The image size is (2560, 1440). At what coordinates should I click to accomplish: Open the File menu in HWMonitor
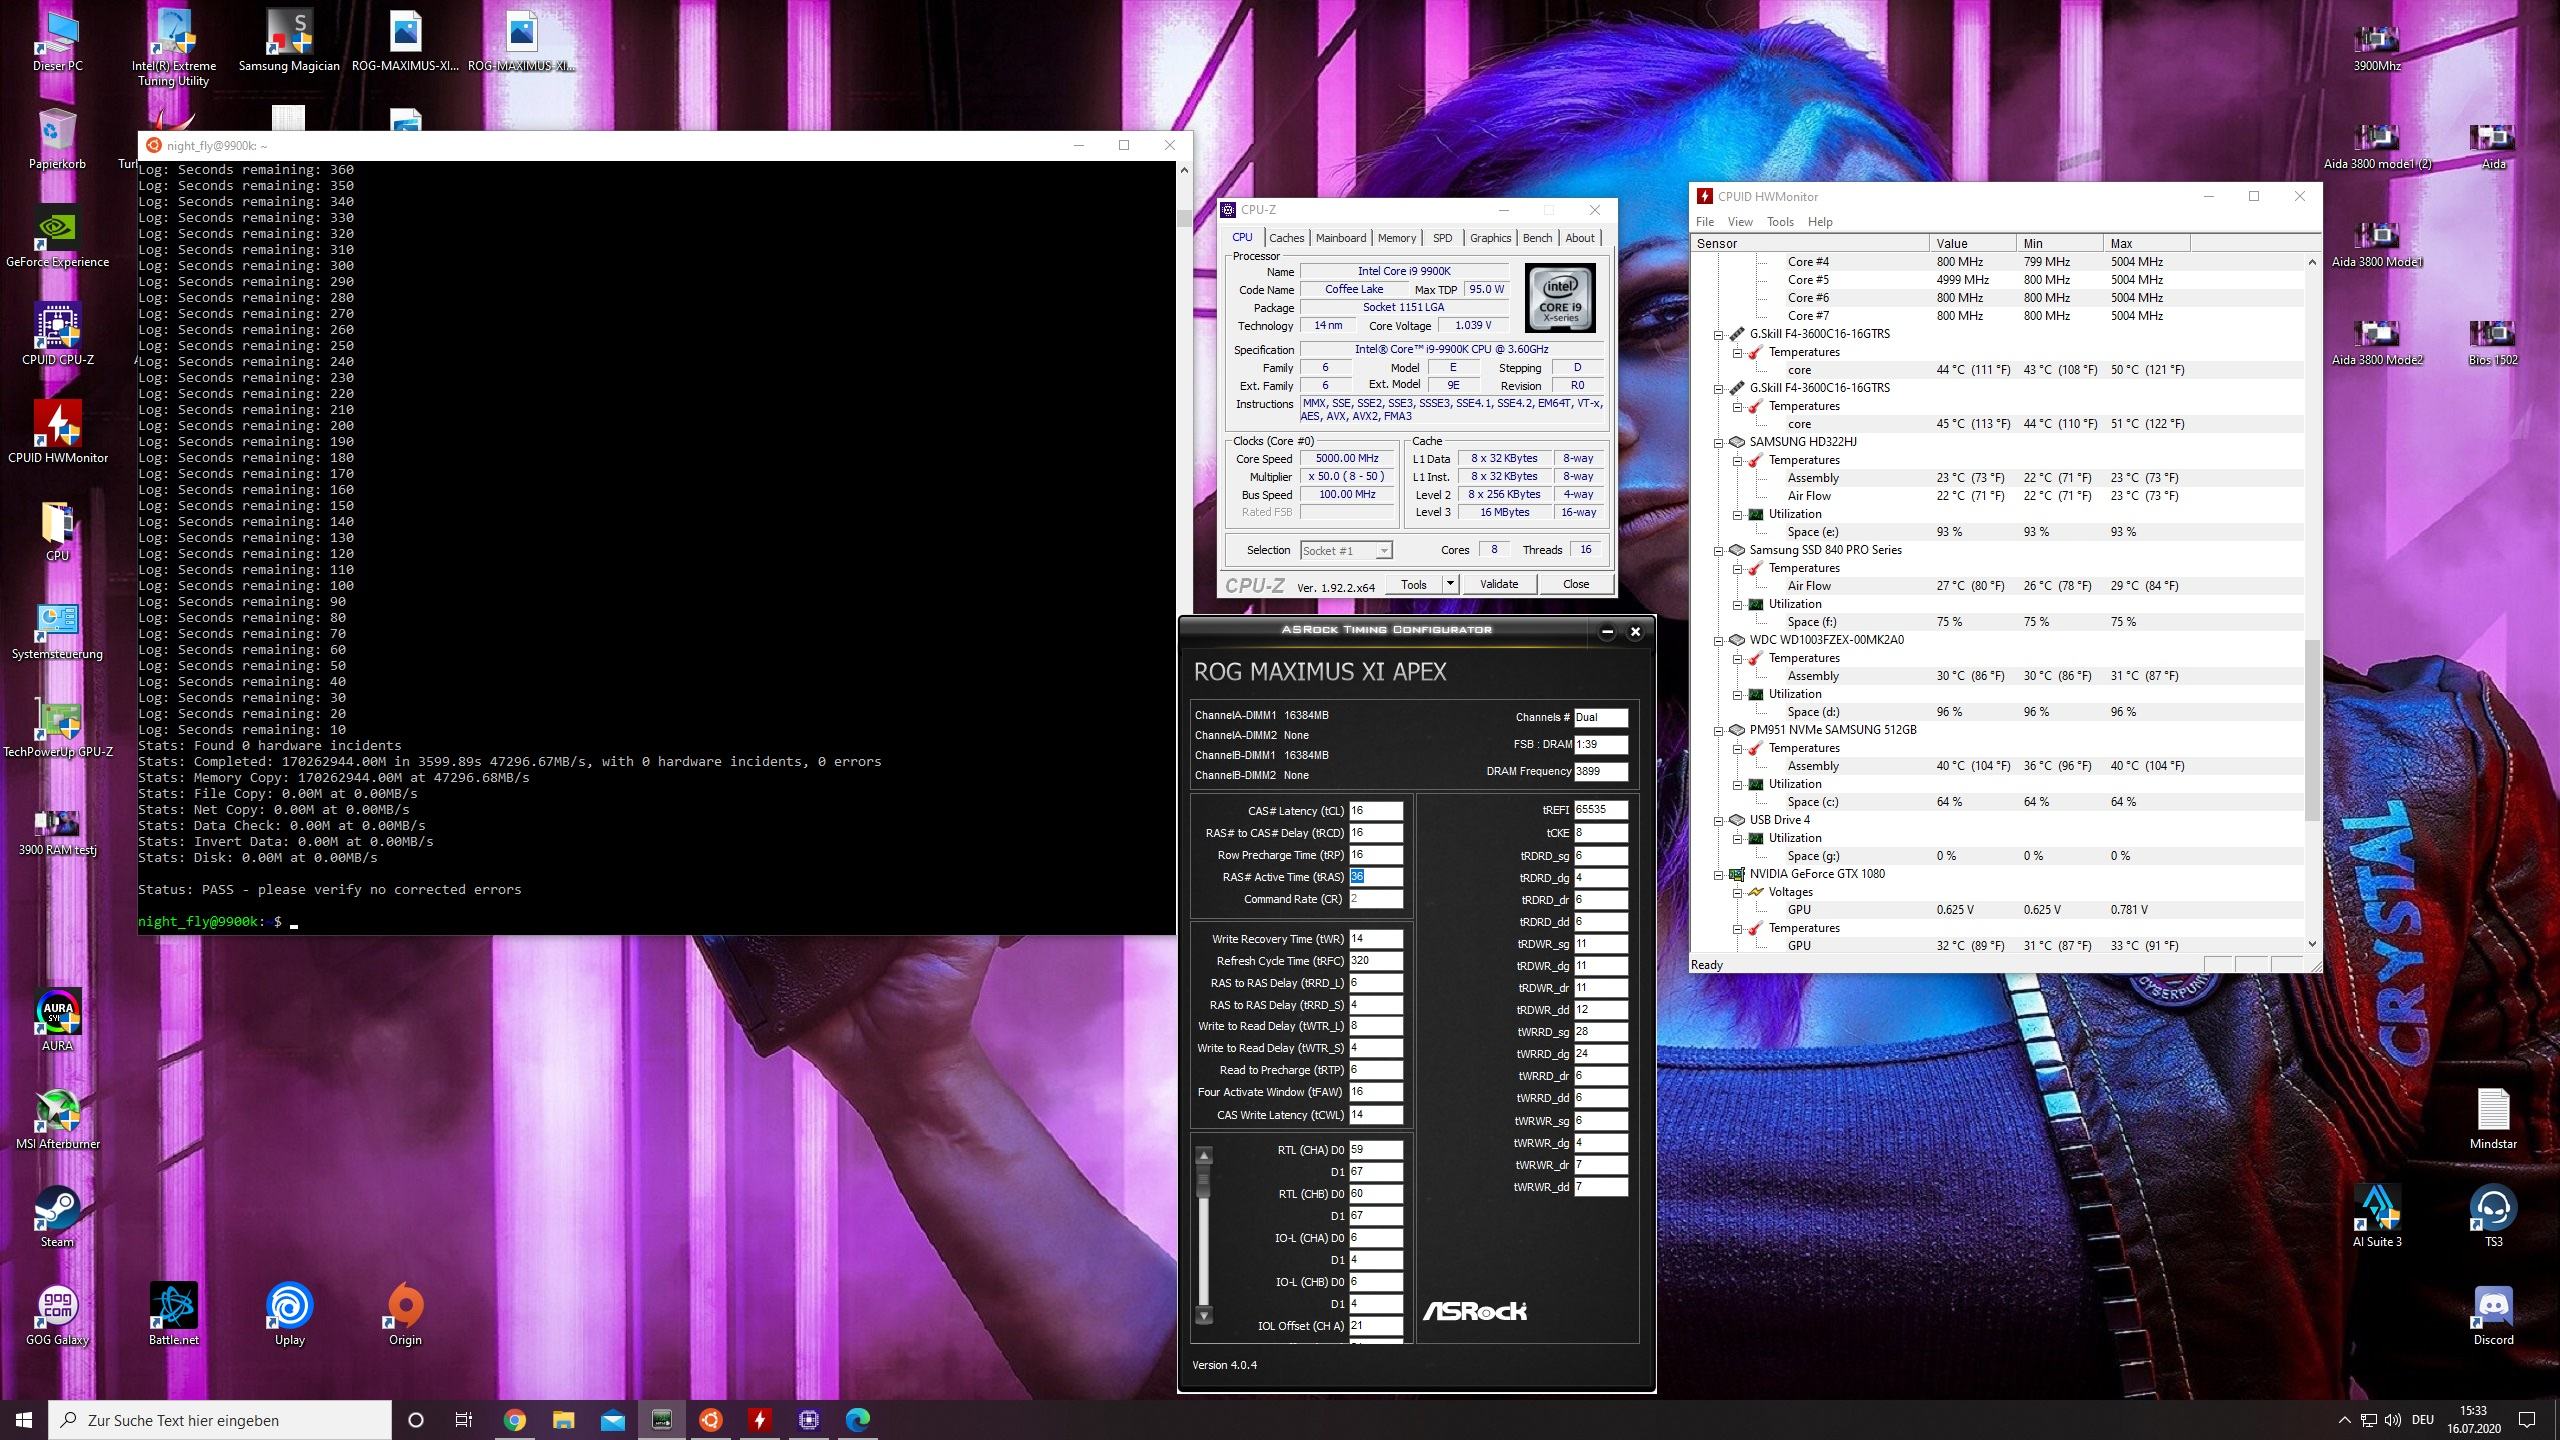(1704, 222)
